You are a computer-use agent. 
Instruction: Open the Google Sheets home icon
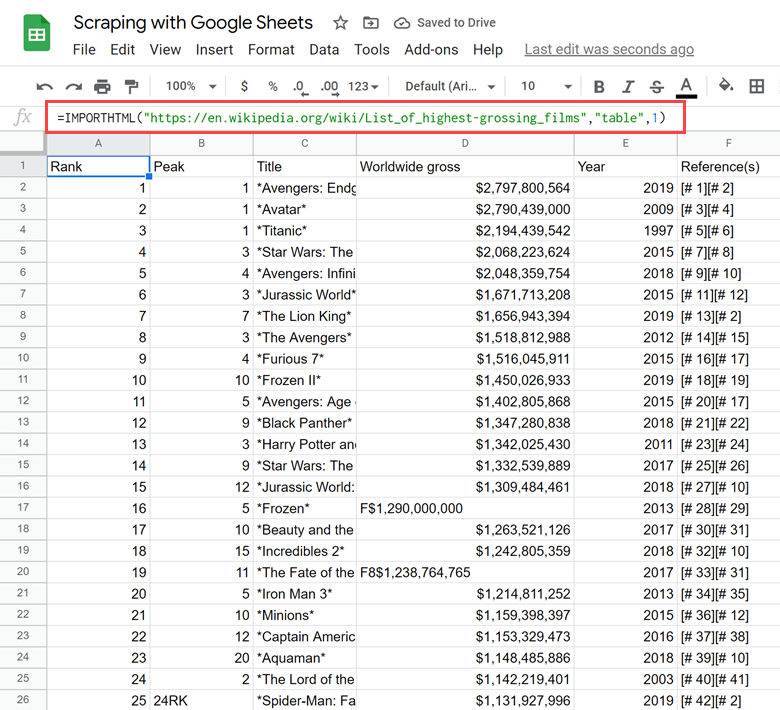(38, 35)
